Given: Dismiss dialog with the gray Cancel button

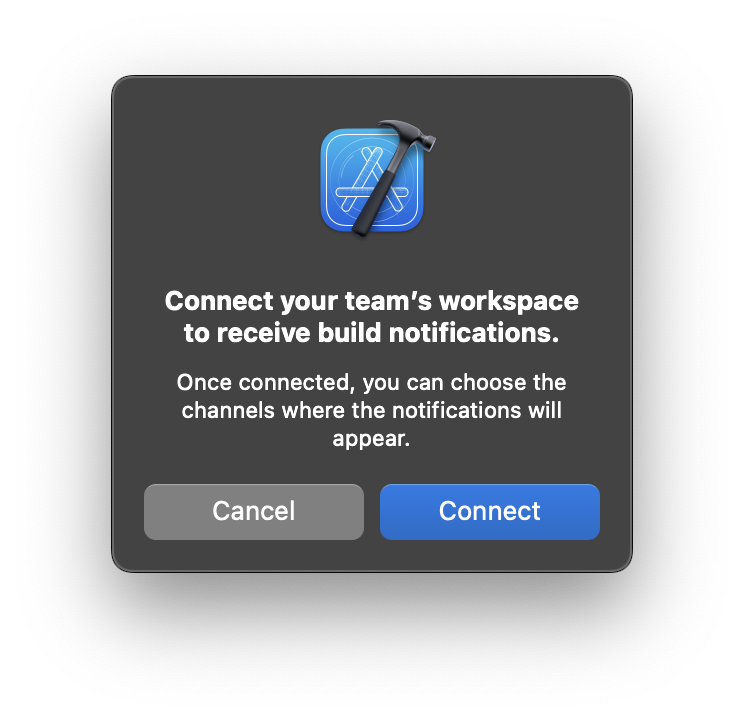Looking at the screenshot, I should pyautogui.click(x=254, y=512).
